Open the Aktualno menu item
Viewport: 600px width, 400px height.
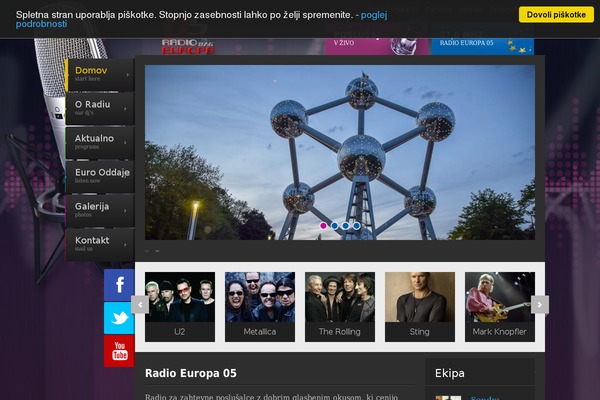coord(99,143)
